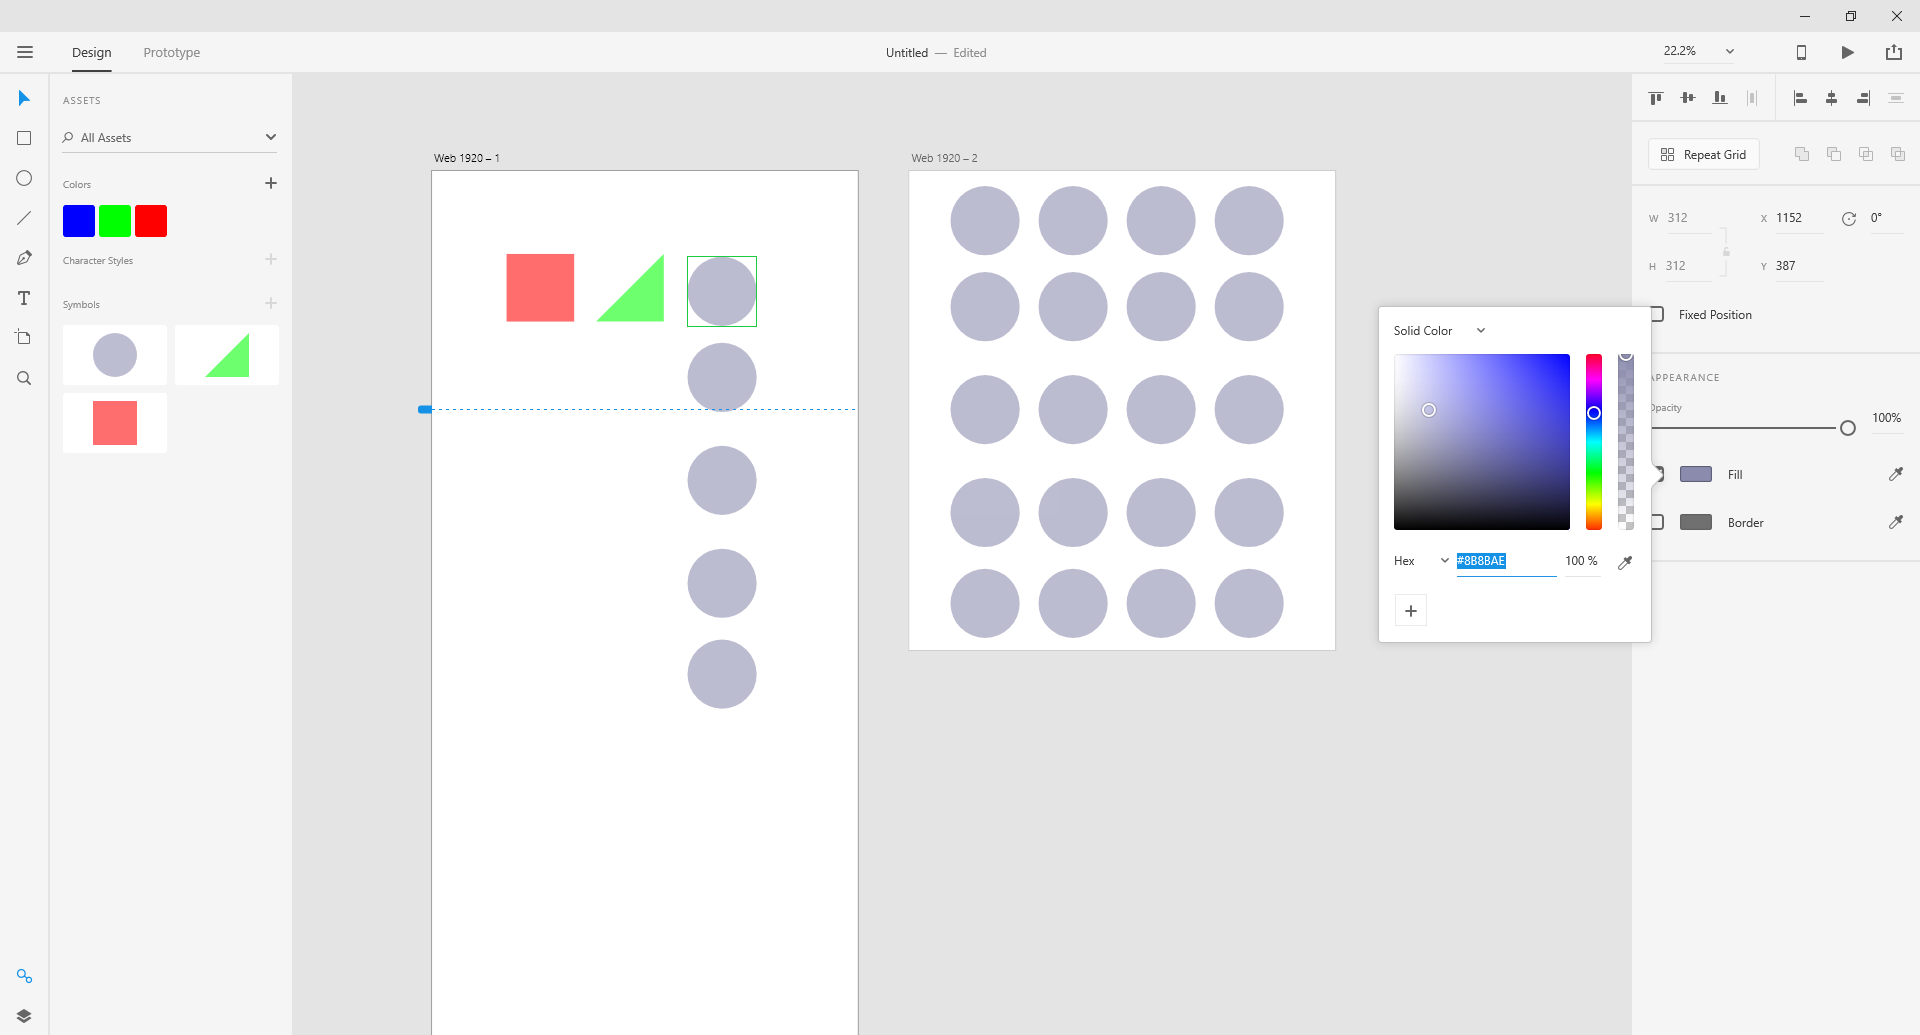Select the Rectangle tool
Screen dimensions: 1920x1035
point(24,137)
